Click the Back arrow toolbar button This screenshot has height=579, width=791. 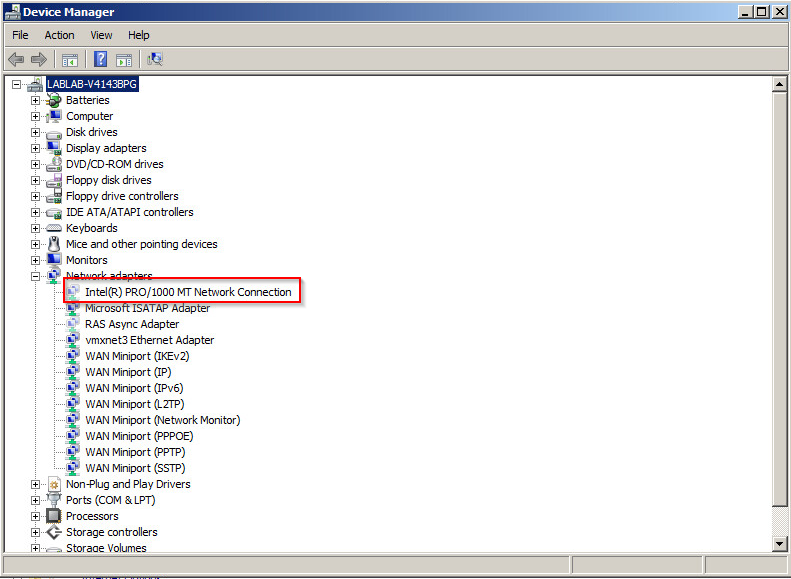point(16,60)
